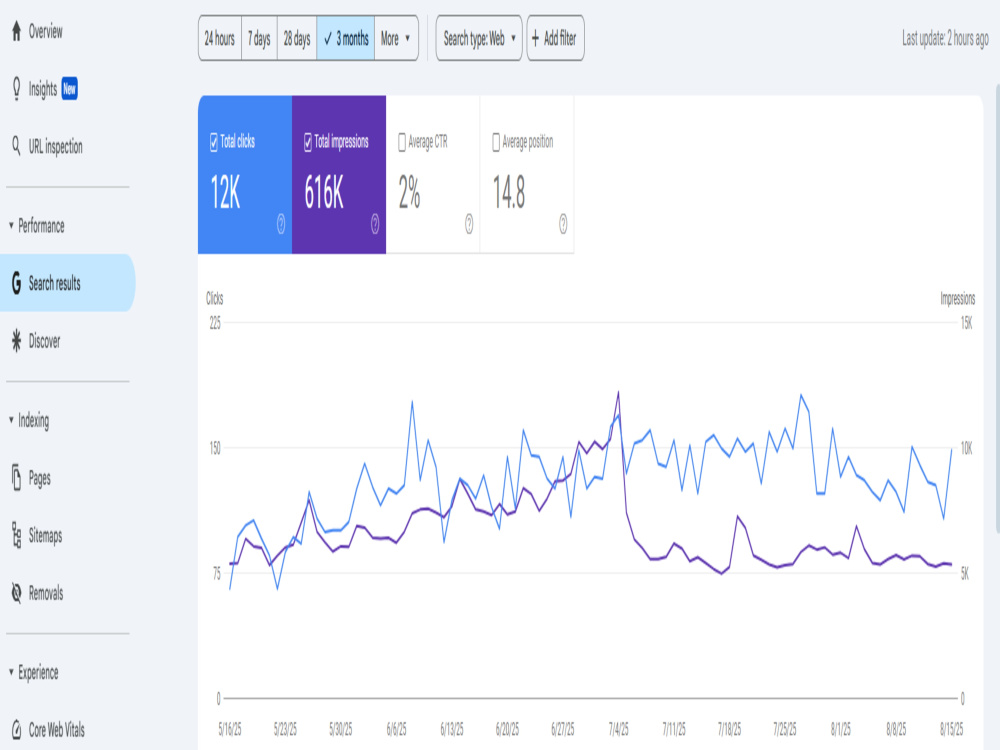The height and width of the screenshot is (750, 1000).
Task: Enable the Average position checkbox
Action: tap(496, 142)
